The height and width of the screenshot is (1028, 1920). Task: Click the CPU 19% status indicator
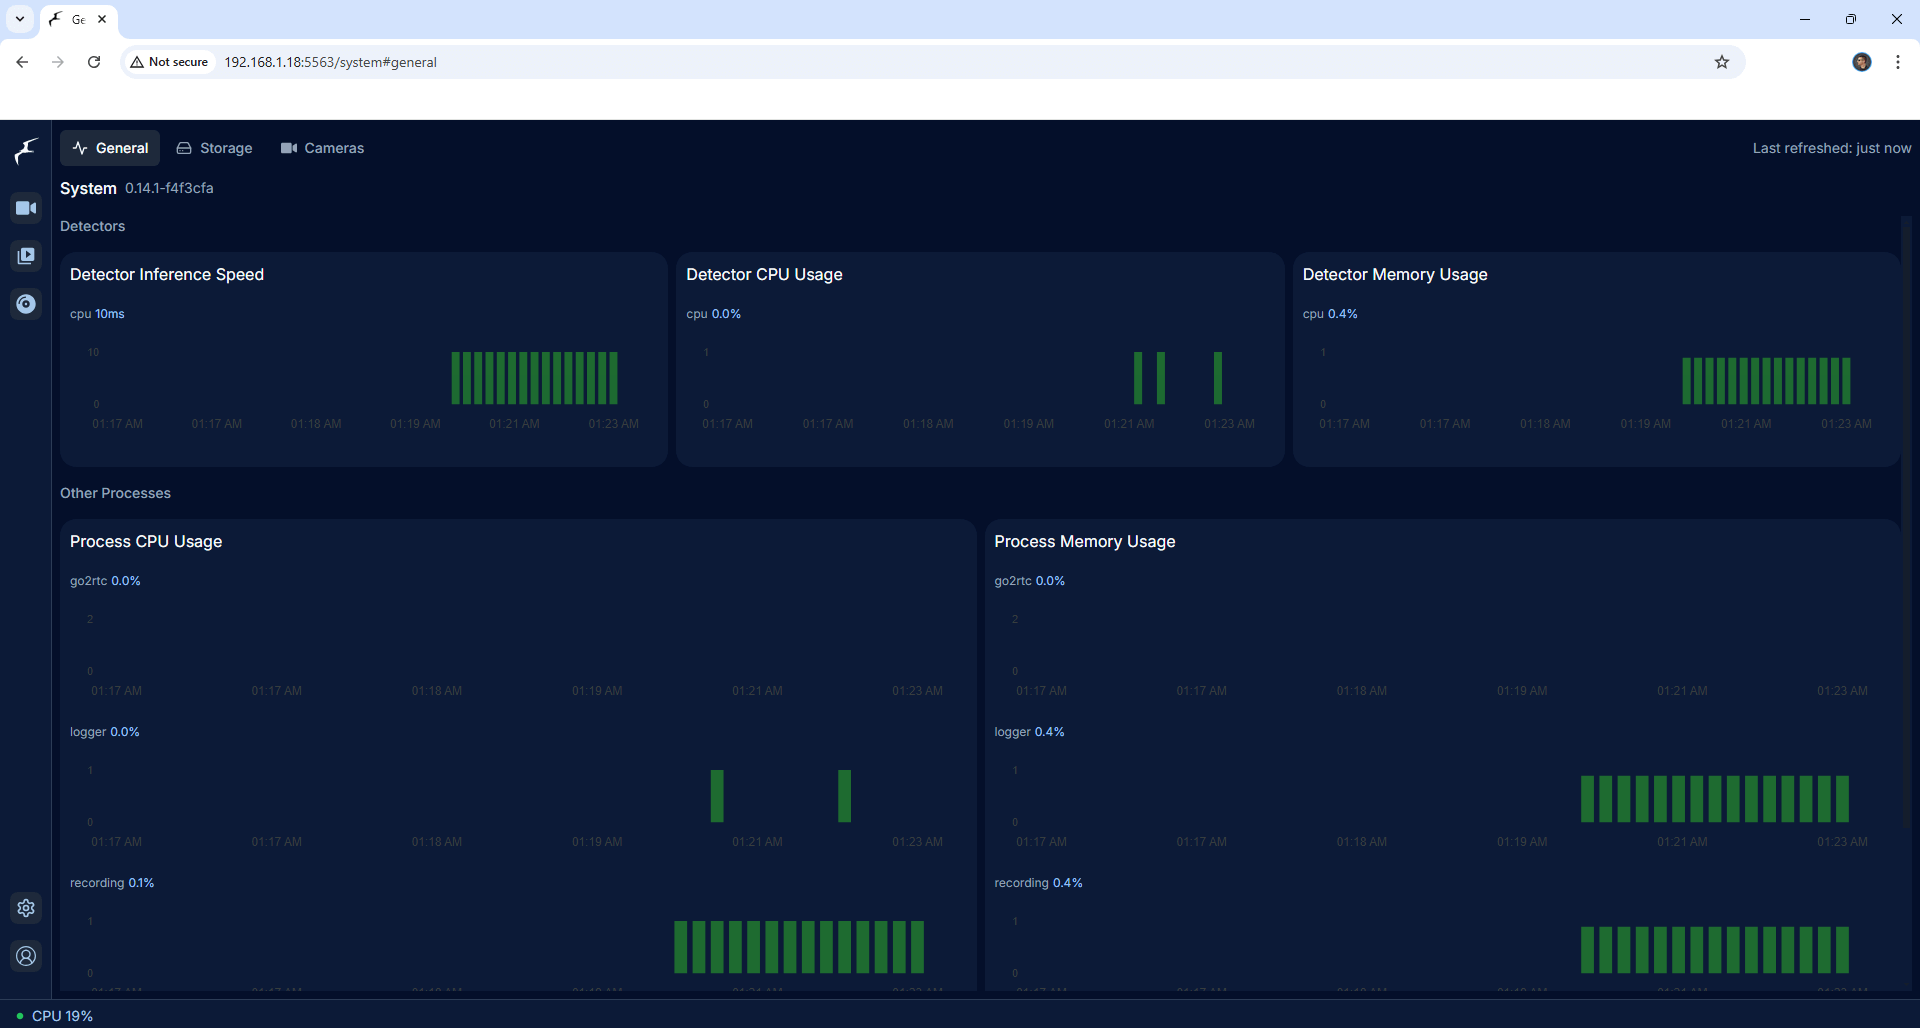[x=55, y=1016]
